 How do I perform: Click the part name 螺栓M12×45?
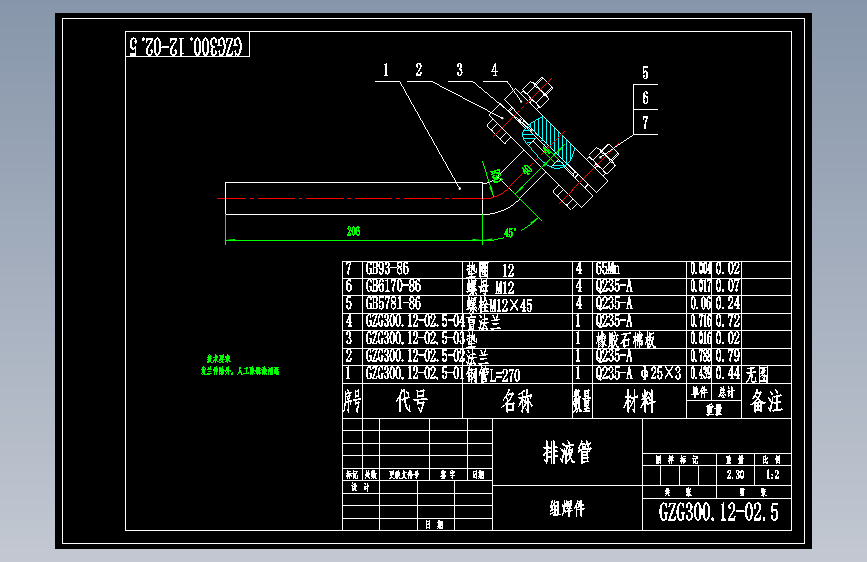pos(499,305)
